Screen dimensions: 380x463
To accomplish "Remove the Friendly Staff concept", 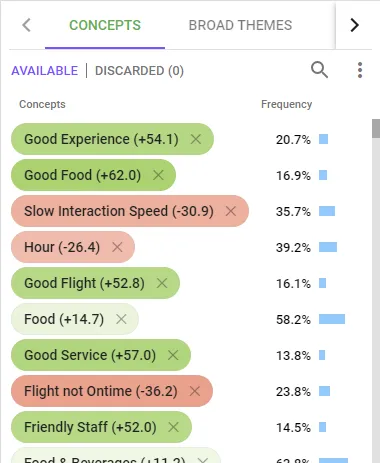I will click(x=173, y=427).
